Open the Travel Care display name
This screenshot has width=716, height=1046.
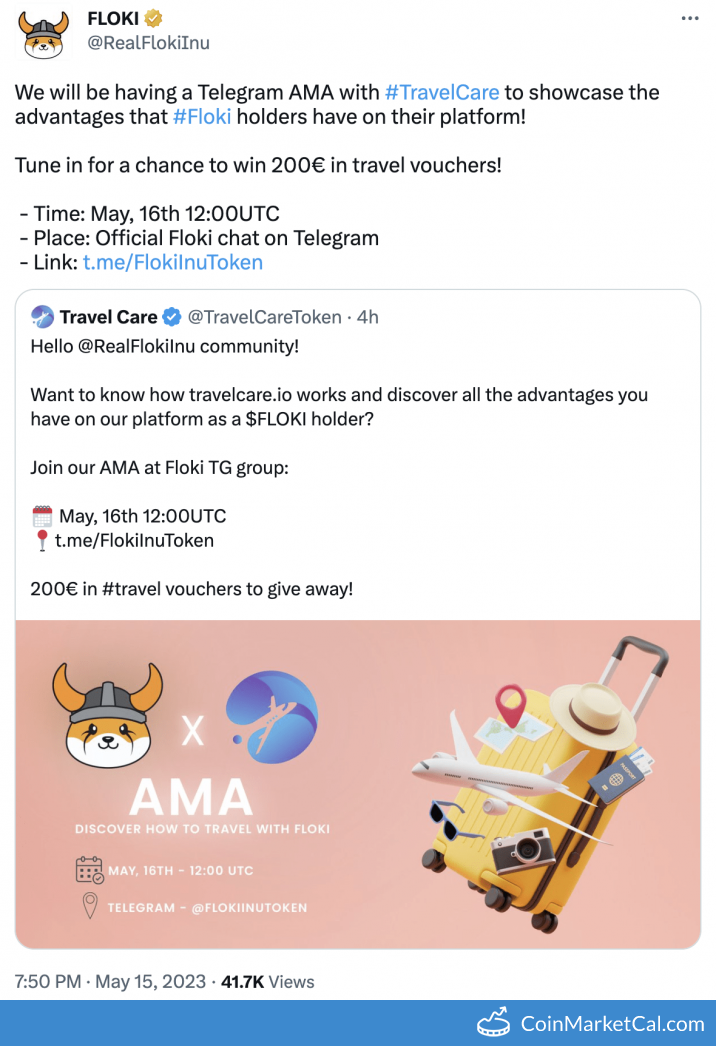coord(108,317)
